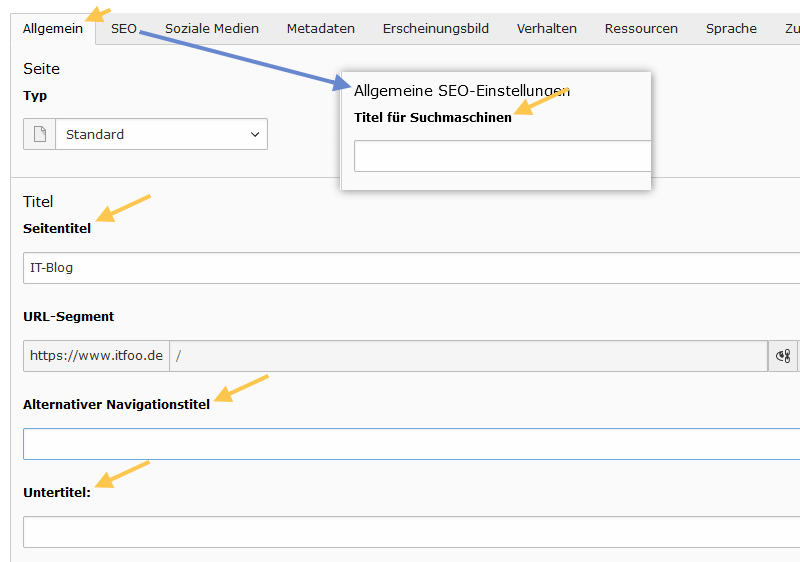800x562 pixels.
Task: Click the Untertitel input field
Action: pos(411,532)
